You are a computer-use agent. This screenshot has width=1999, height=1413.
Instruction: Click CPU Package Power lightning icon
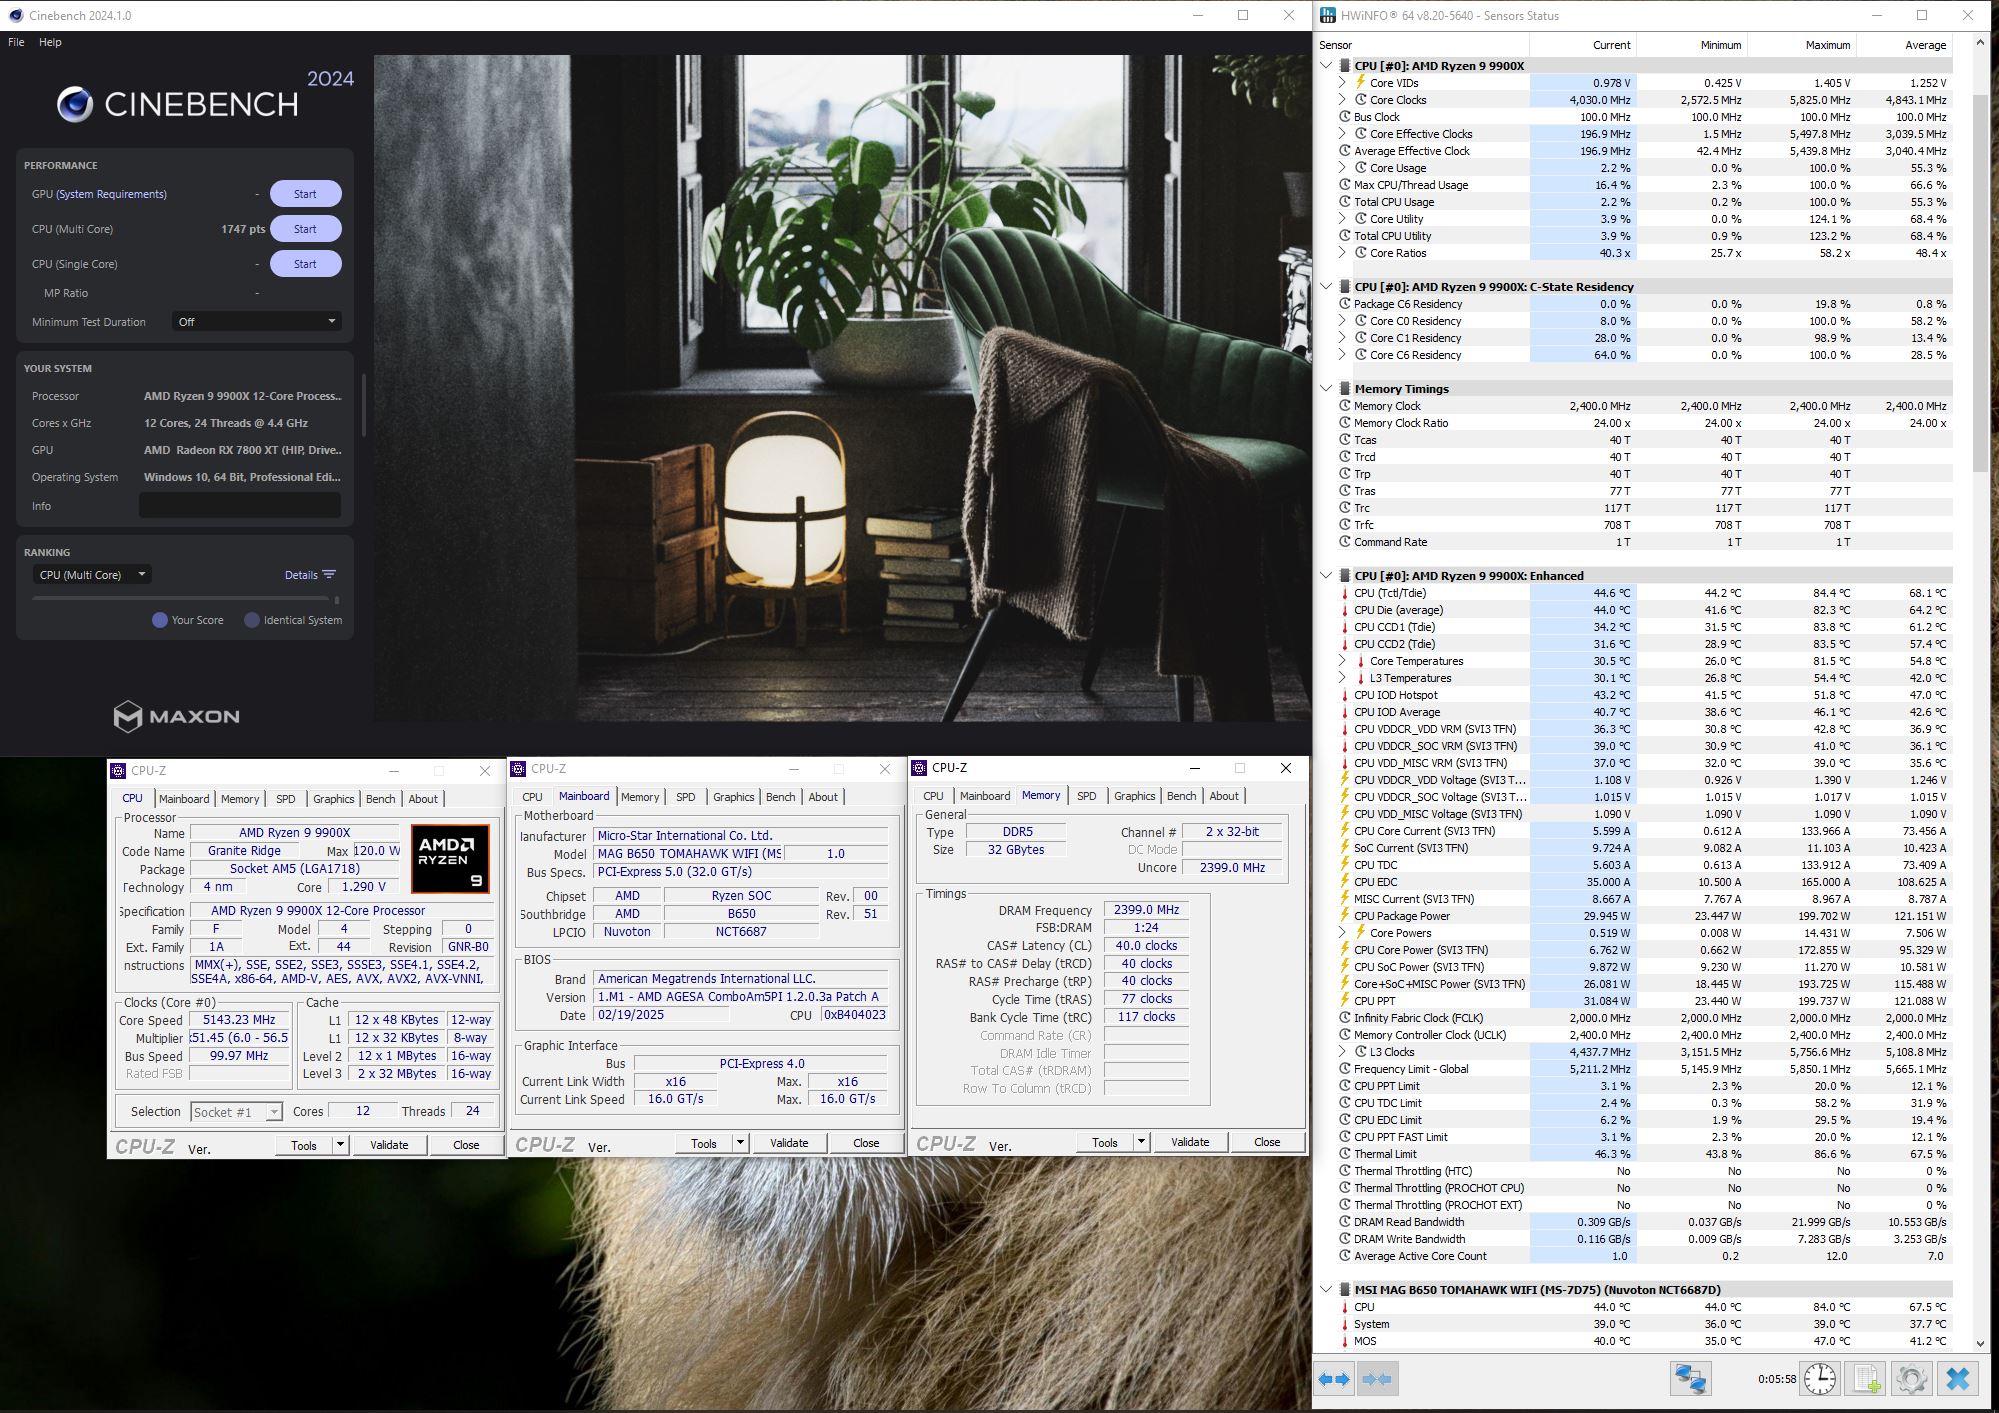(x=1345, y=916)
